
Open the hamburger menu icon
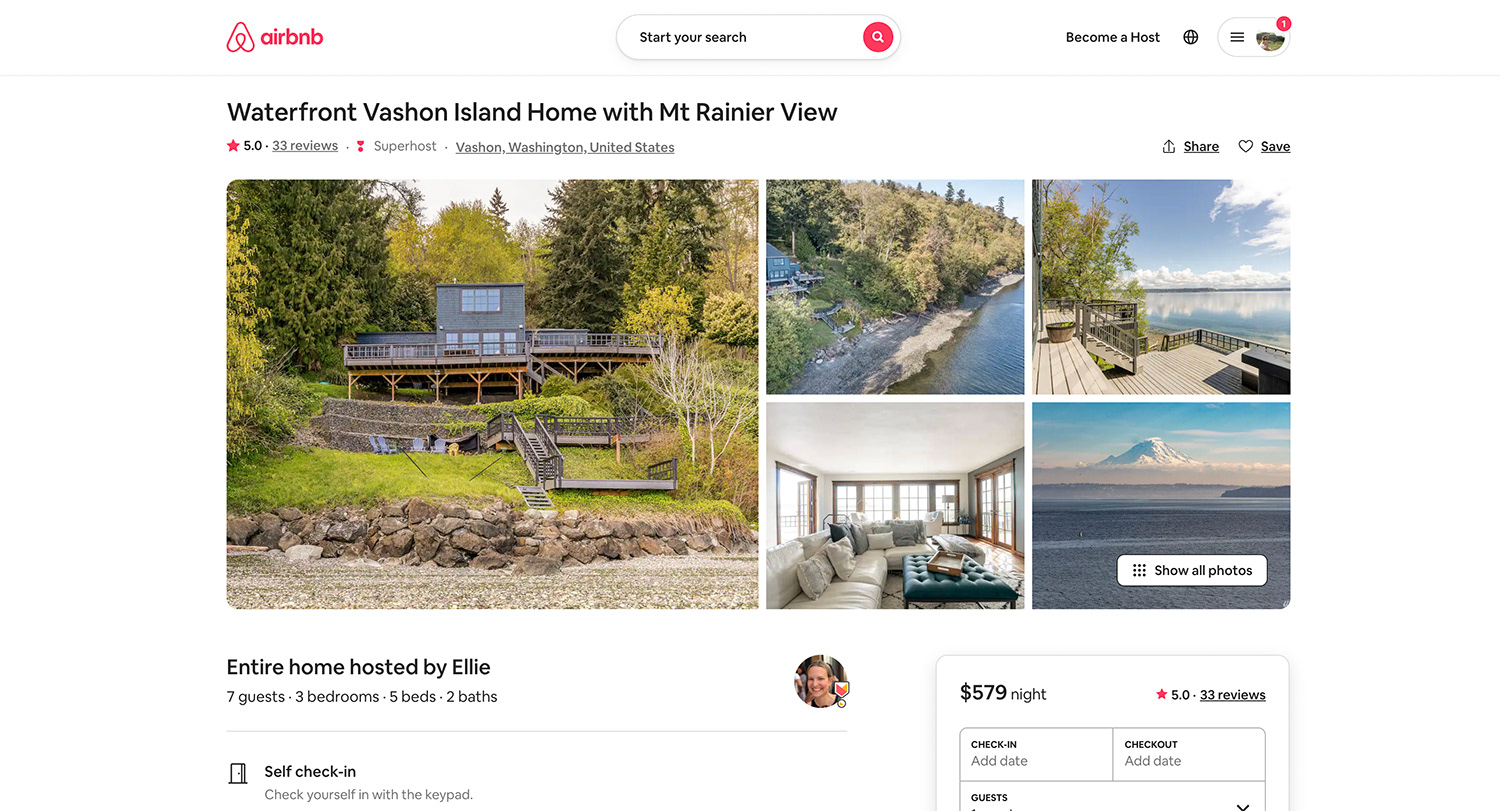pyautogui.click(x=1237, y=37)
